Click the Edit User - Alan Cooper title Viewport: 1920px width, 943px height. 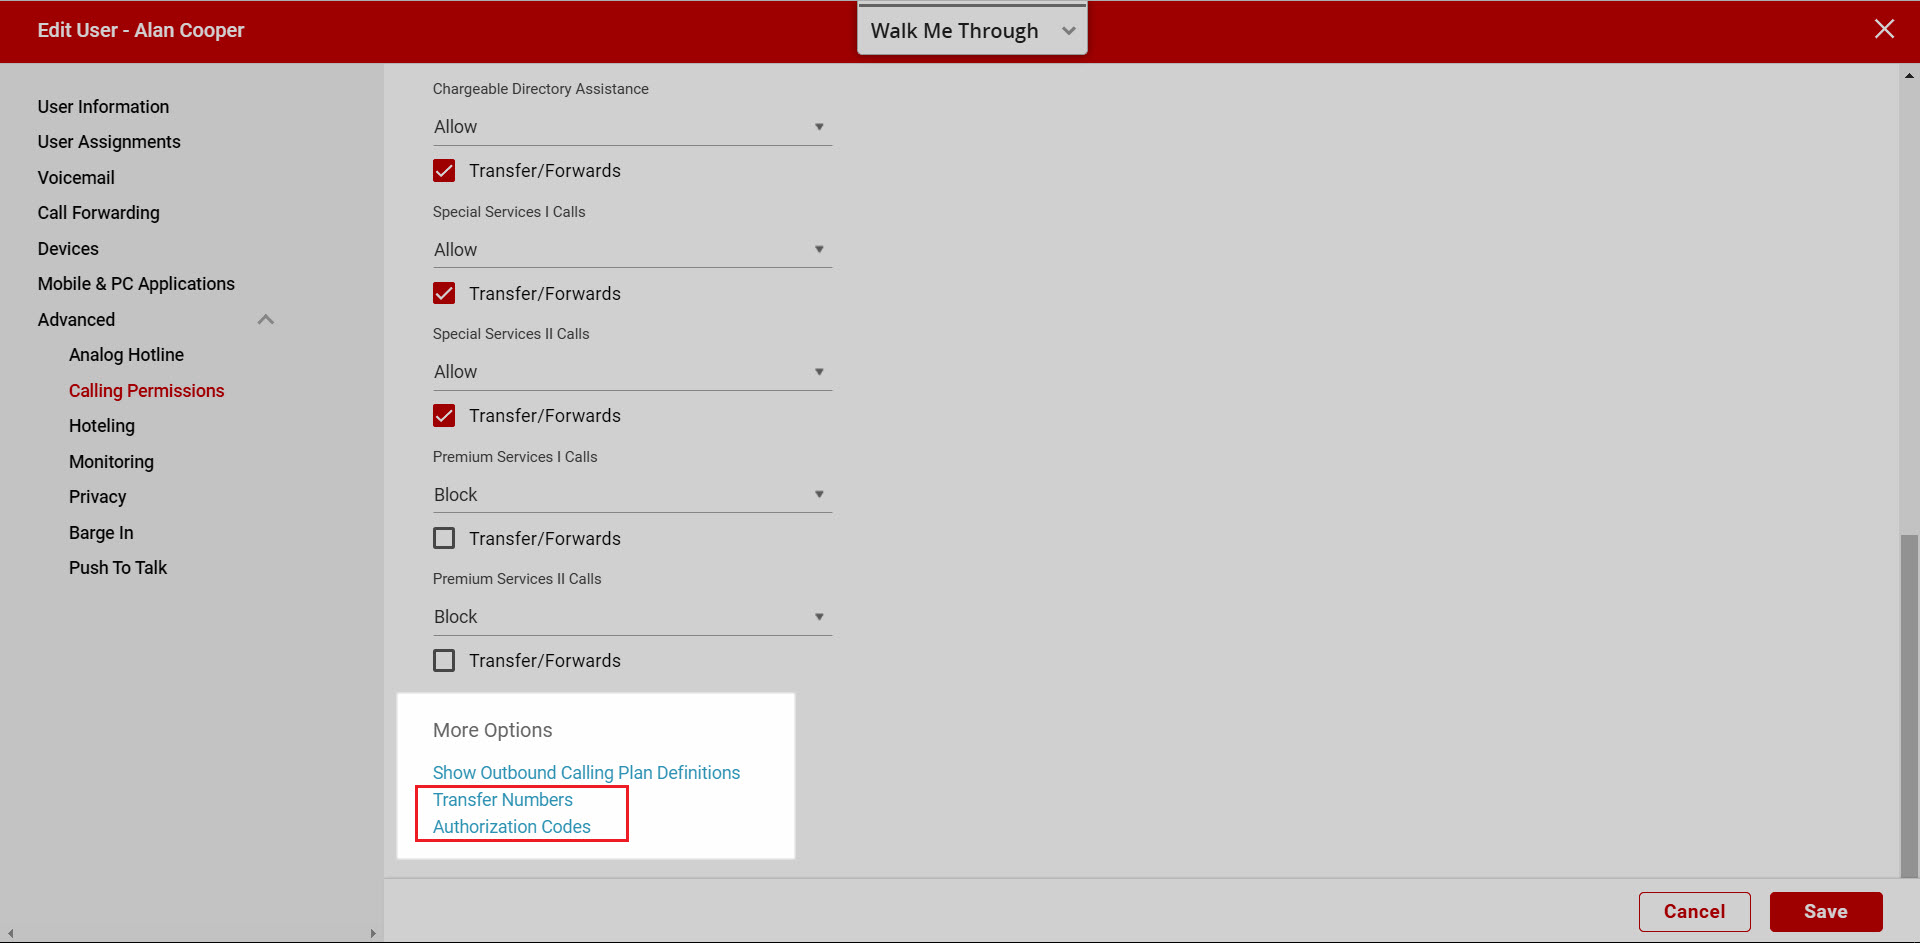pyautogui.click(x=141, y=31)
